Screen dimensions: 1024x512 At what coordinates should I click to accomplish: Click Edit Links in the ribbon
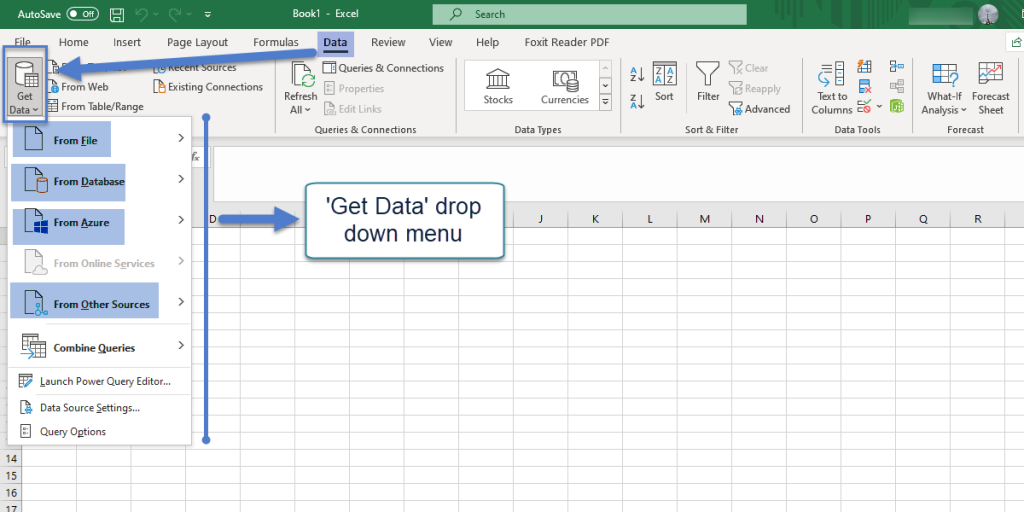(352, 109)
